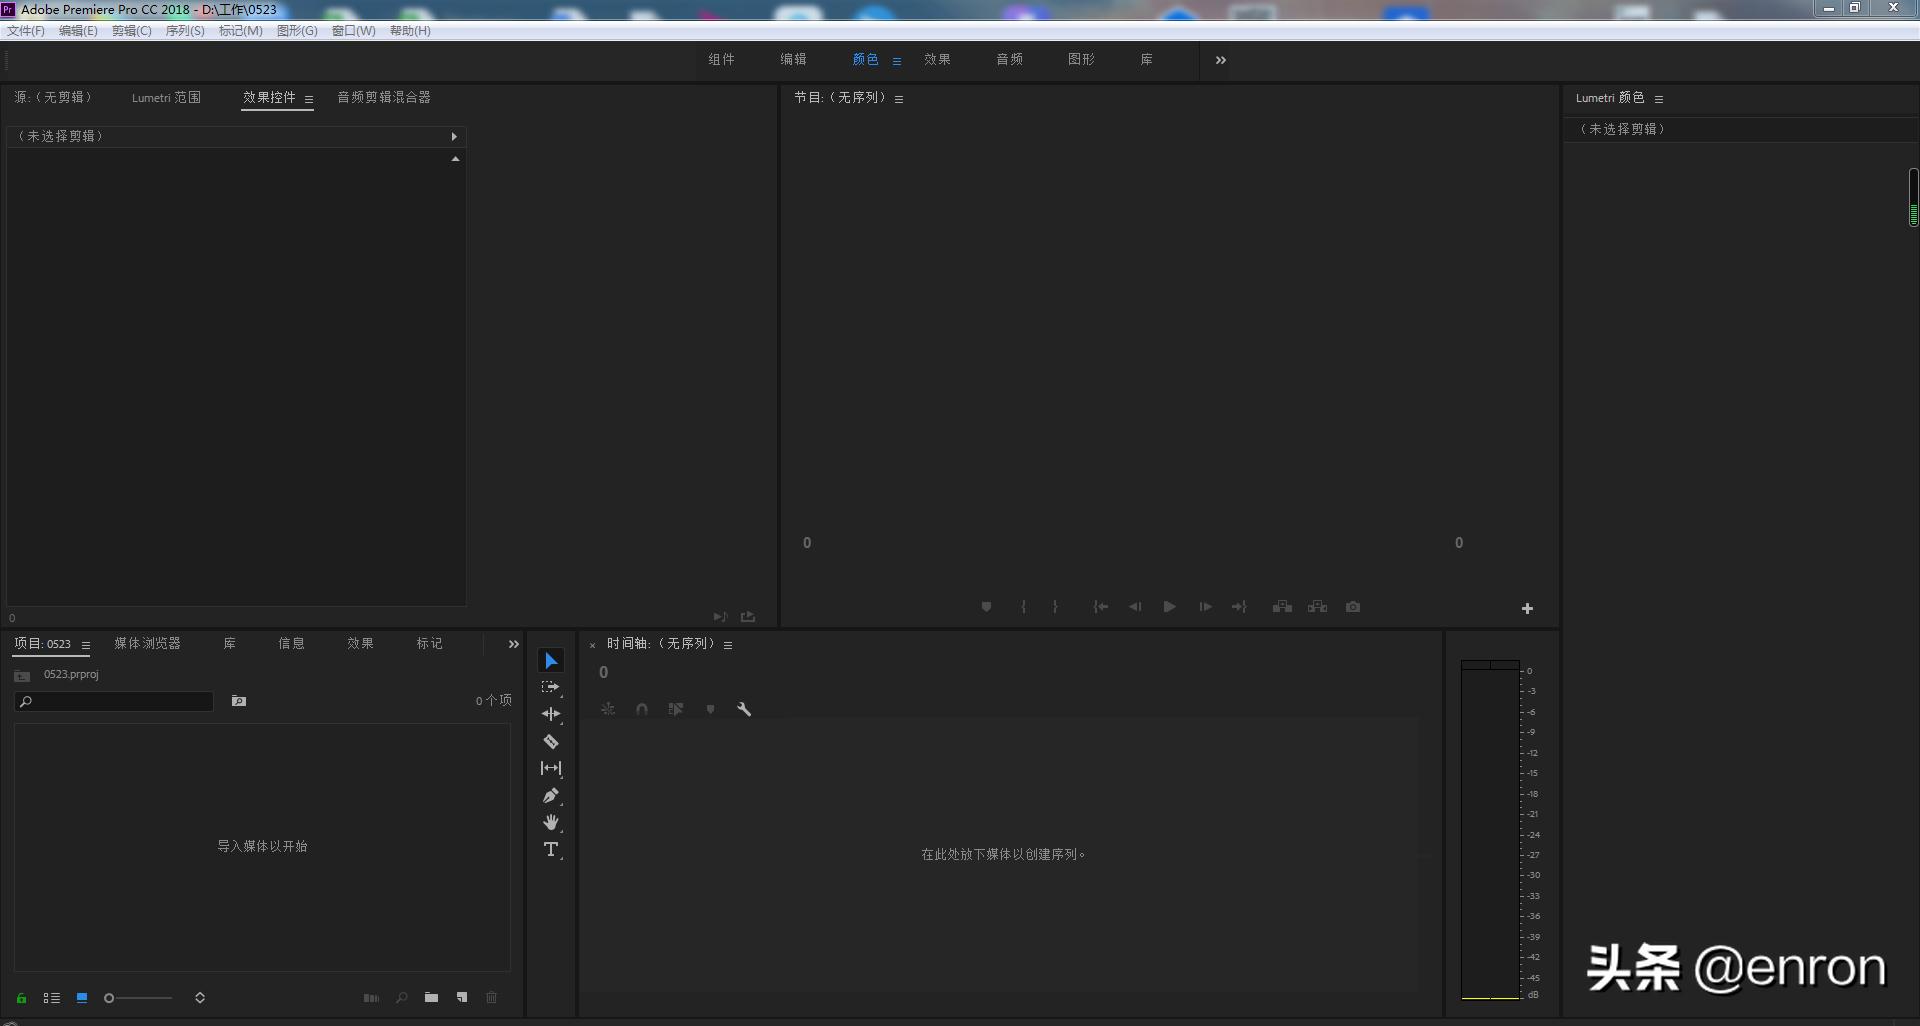This screenshot has width=1920, height=1026.
Task: Toggle project read/write green lock
Action: coord(21,998)
